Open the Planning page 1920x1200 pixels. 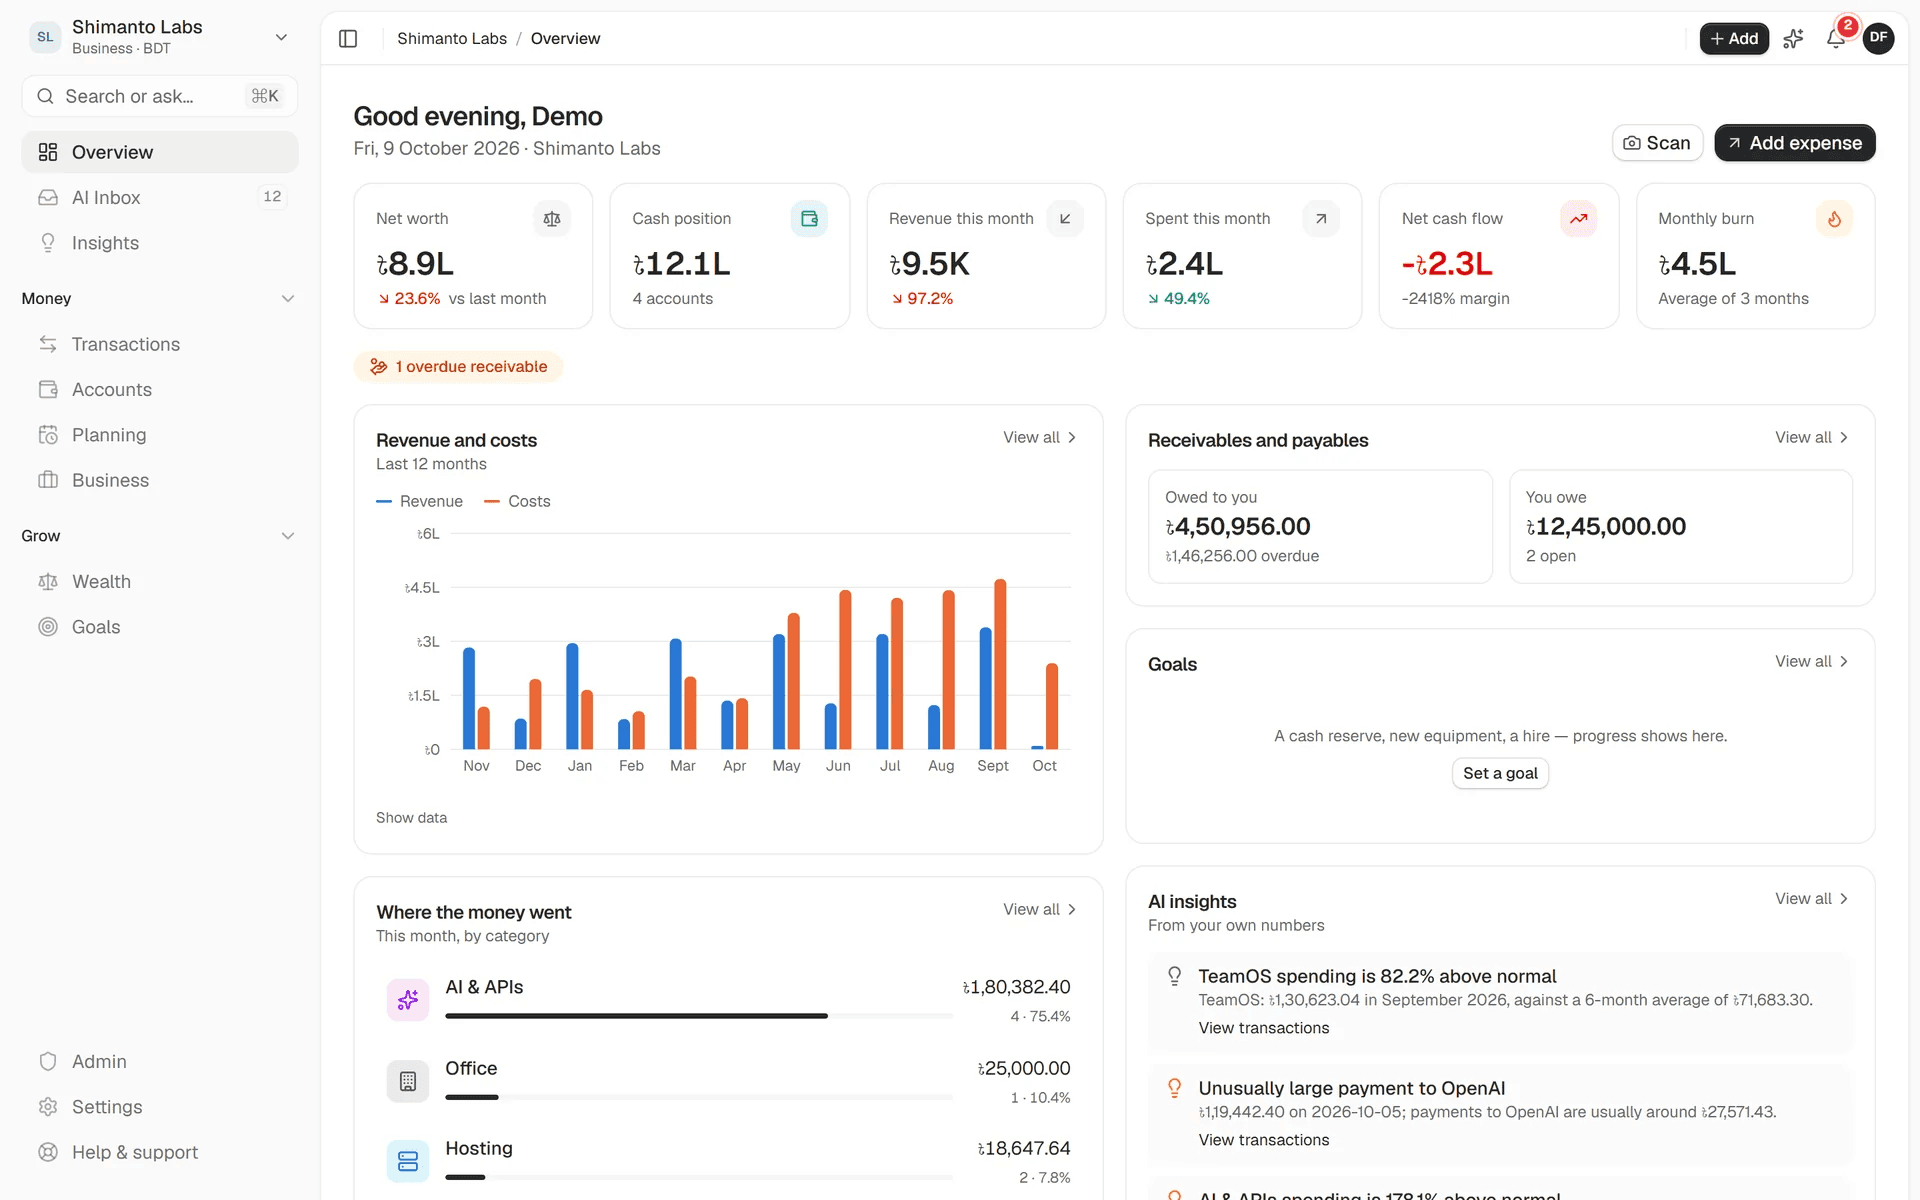click(160, 435)
